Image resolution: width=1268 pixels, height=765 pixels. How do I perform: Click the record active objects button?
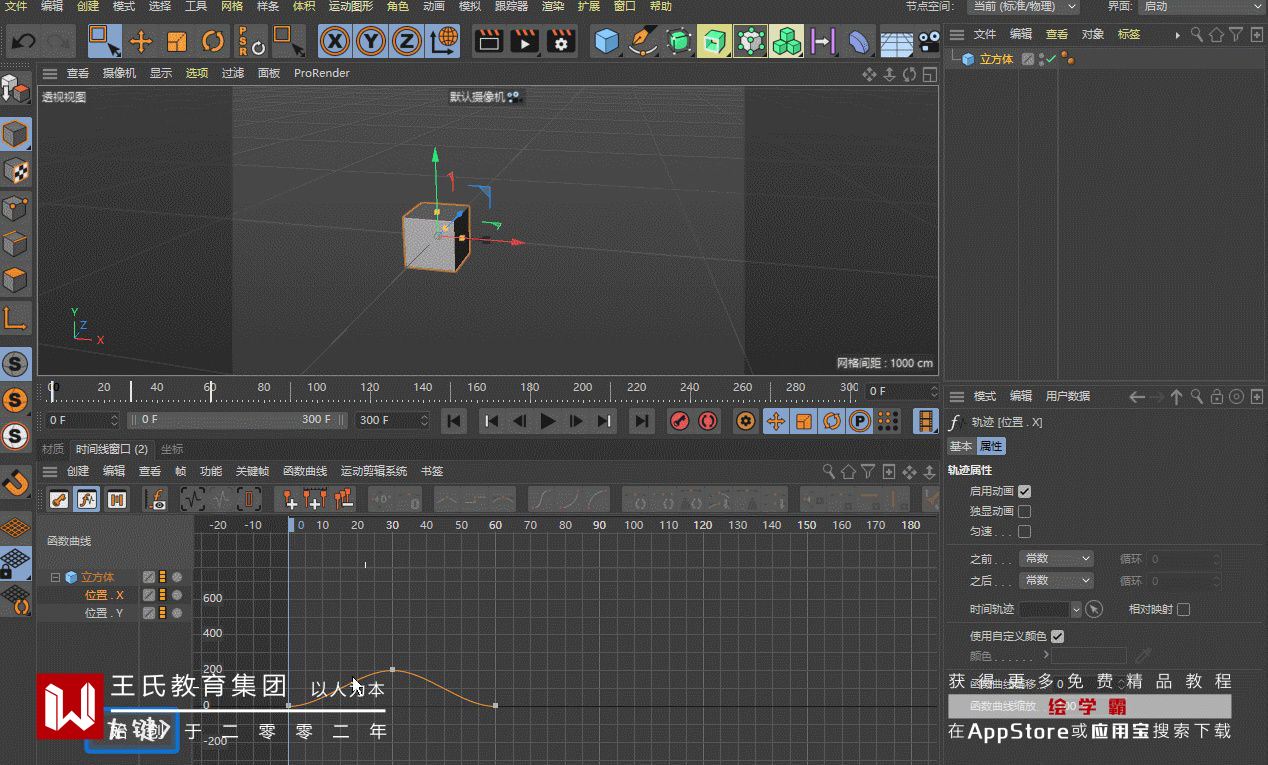680,421
